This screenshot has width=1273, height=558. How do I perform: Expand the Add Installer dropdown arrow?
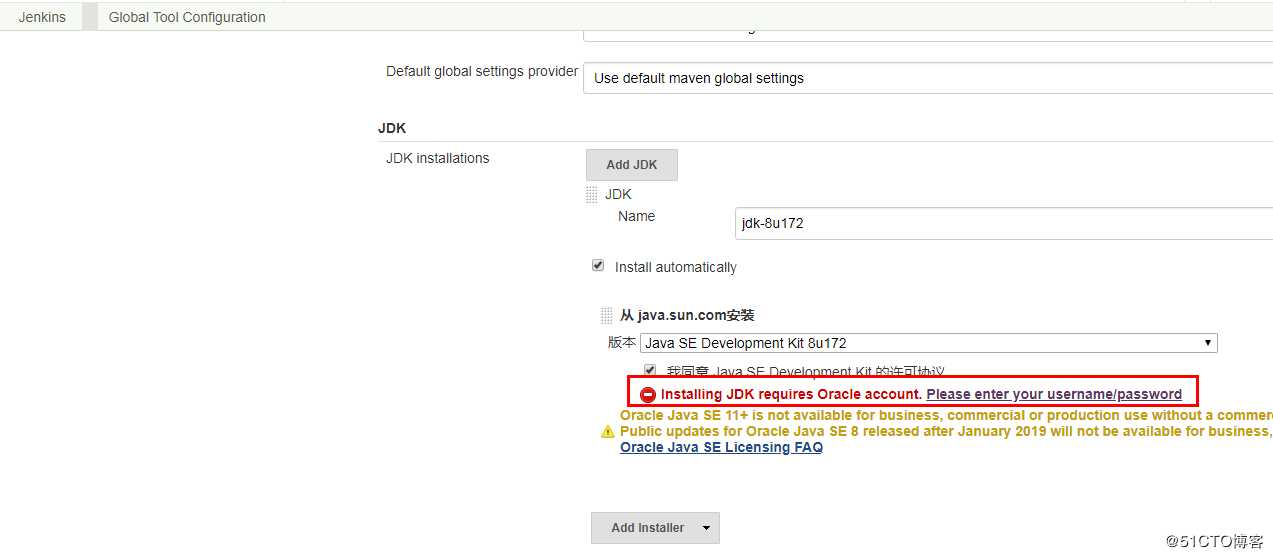(706, 528)
